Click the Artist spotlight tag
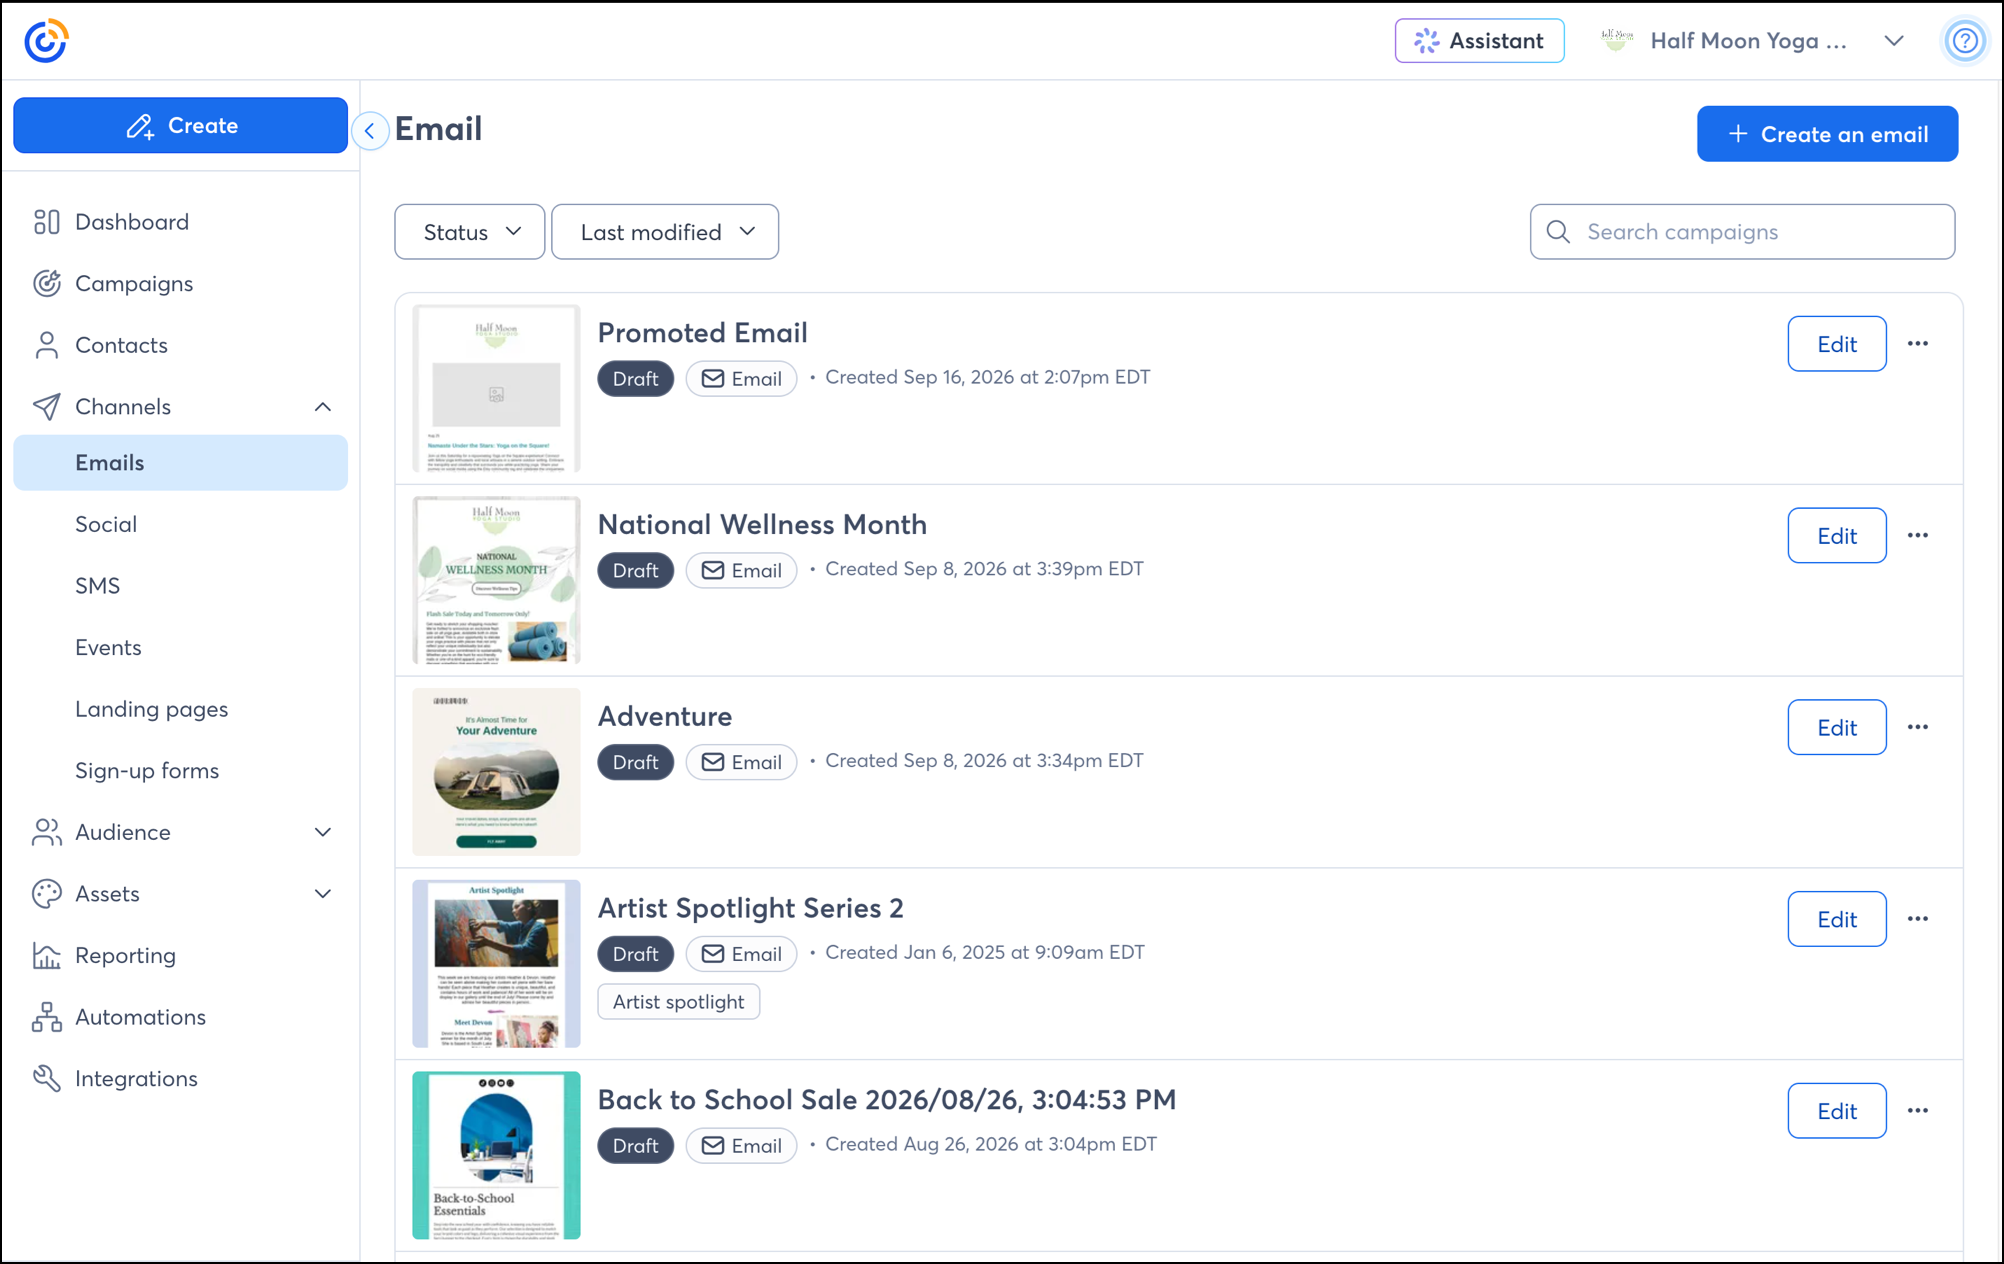The height and width of the screenshot is (1264, 2004). point(678,1002)
